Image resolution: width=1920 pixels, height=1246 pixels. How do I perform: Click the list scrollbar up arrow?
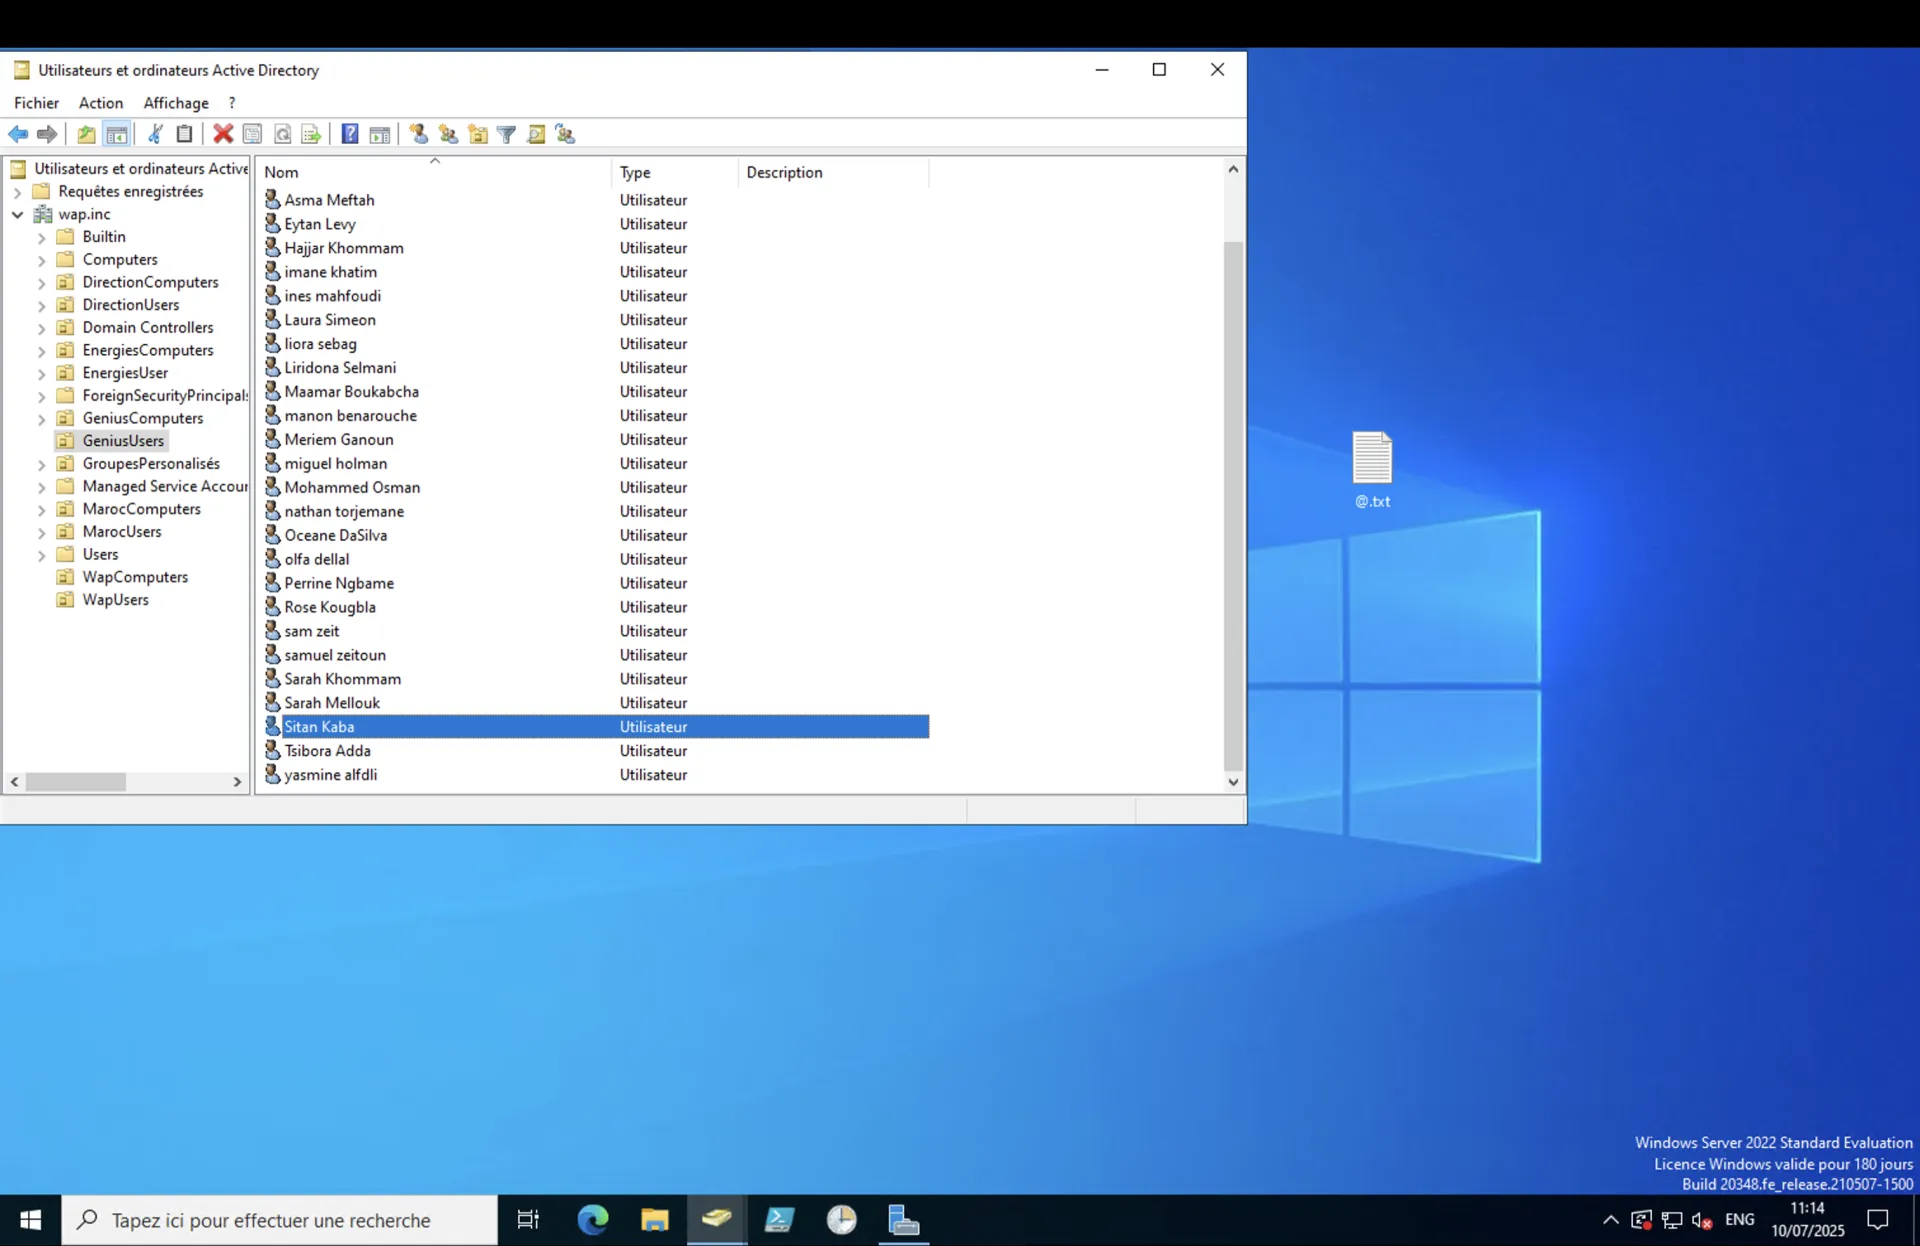pos(1233,169)
